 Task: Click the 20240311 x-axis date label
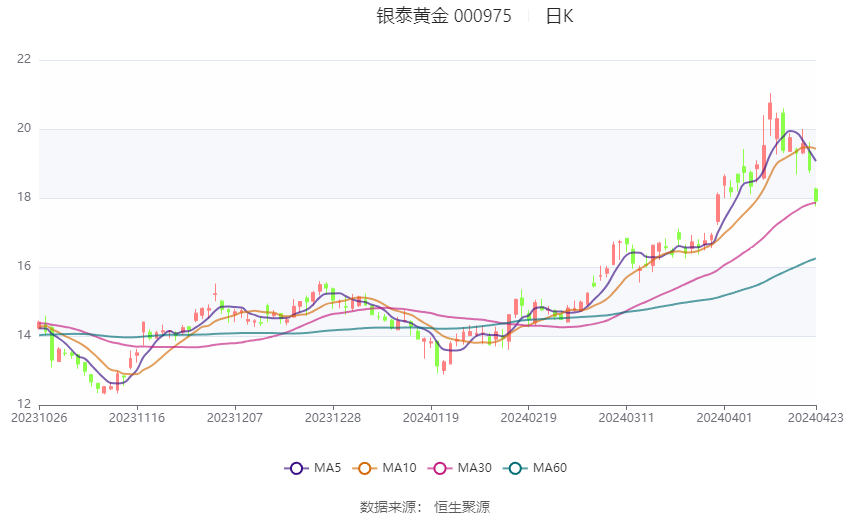point(626,418)
